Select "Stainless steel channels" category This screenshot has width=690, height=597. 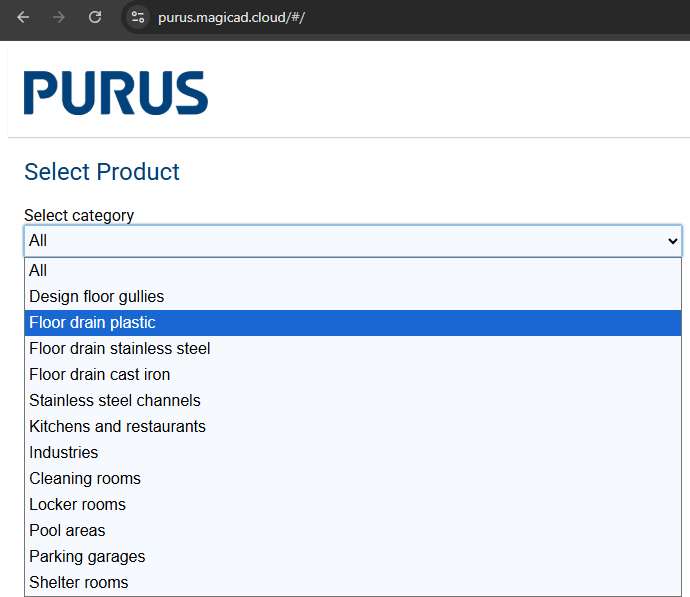click(x=353, y=400)
